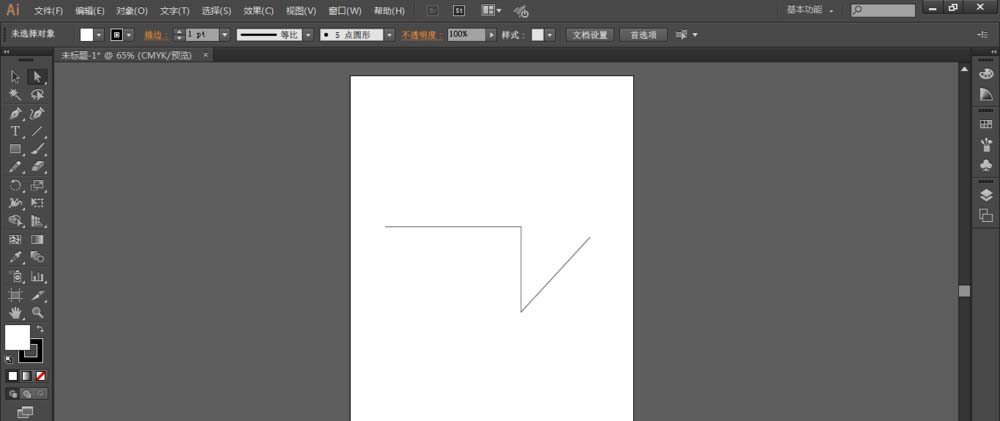Open the 效果(C) menu
Image resolution: width=1000 pixels, height=421 pixels.
pyautogui.click(x=259, y=11)
